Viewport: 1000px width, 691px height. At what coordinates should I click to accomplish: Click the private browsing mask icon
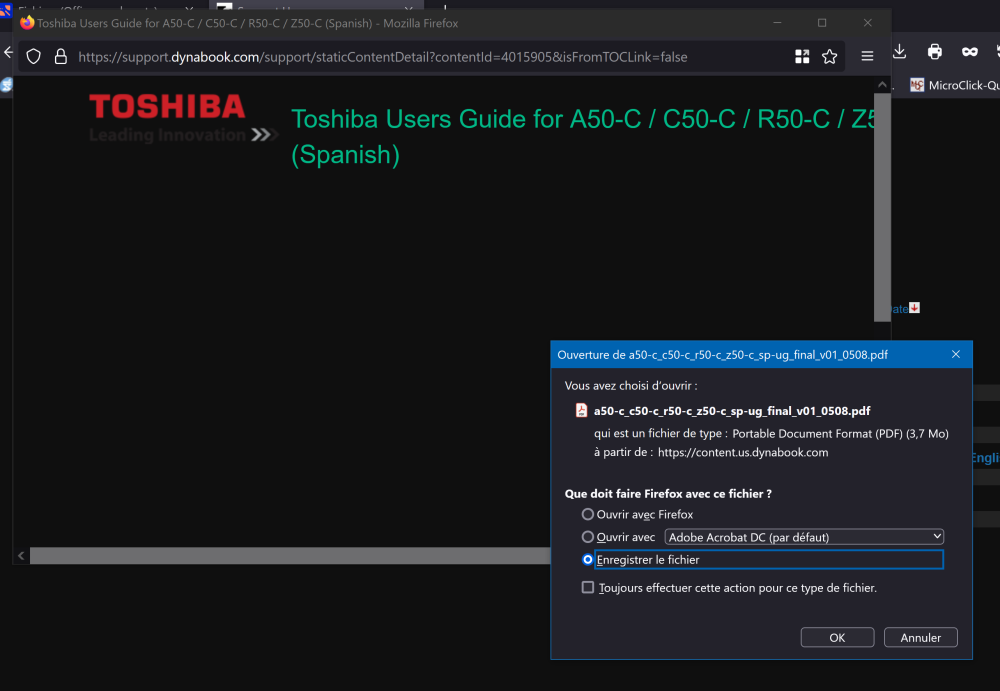[969, 52]
